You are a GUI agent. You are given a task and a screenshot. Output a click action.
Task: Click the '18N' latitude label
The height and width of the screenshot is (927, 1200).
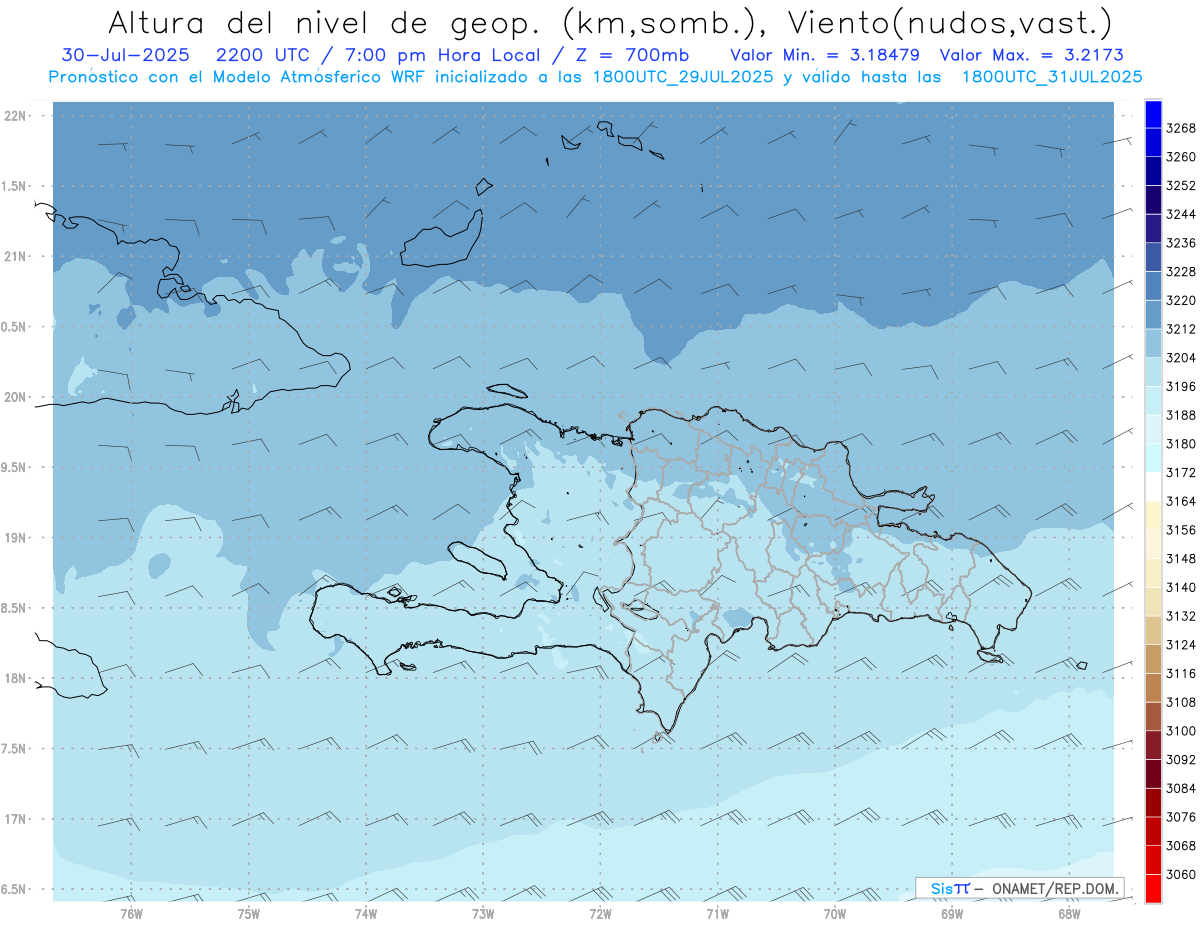[x=16, y=679]
